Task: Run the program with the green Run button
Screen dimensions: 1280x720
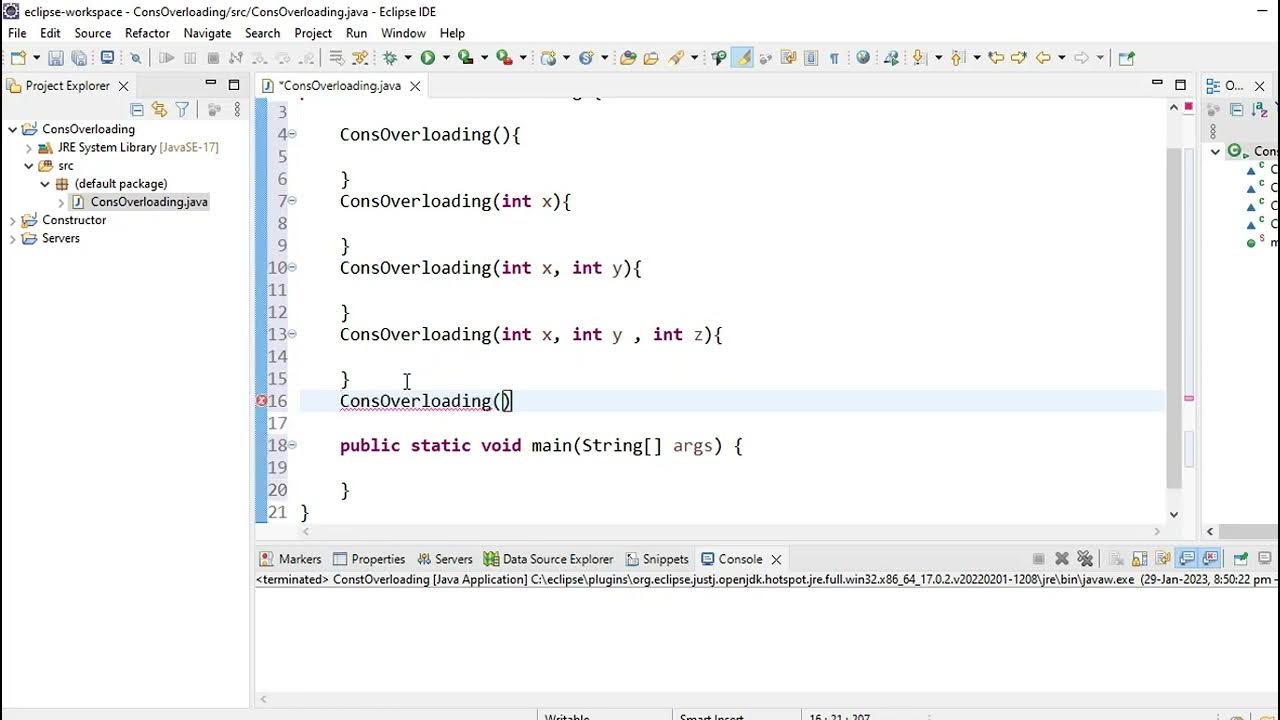Action: (x=427, y=58)
